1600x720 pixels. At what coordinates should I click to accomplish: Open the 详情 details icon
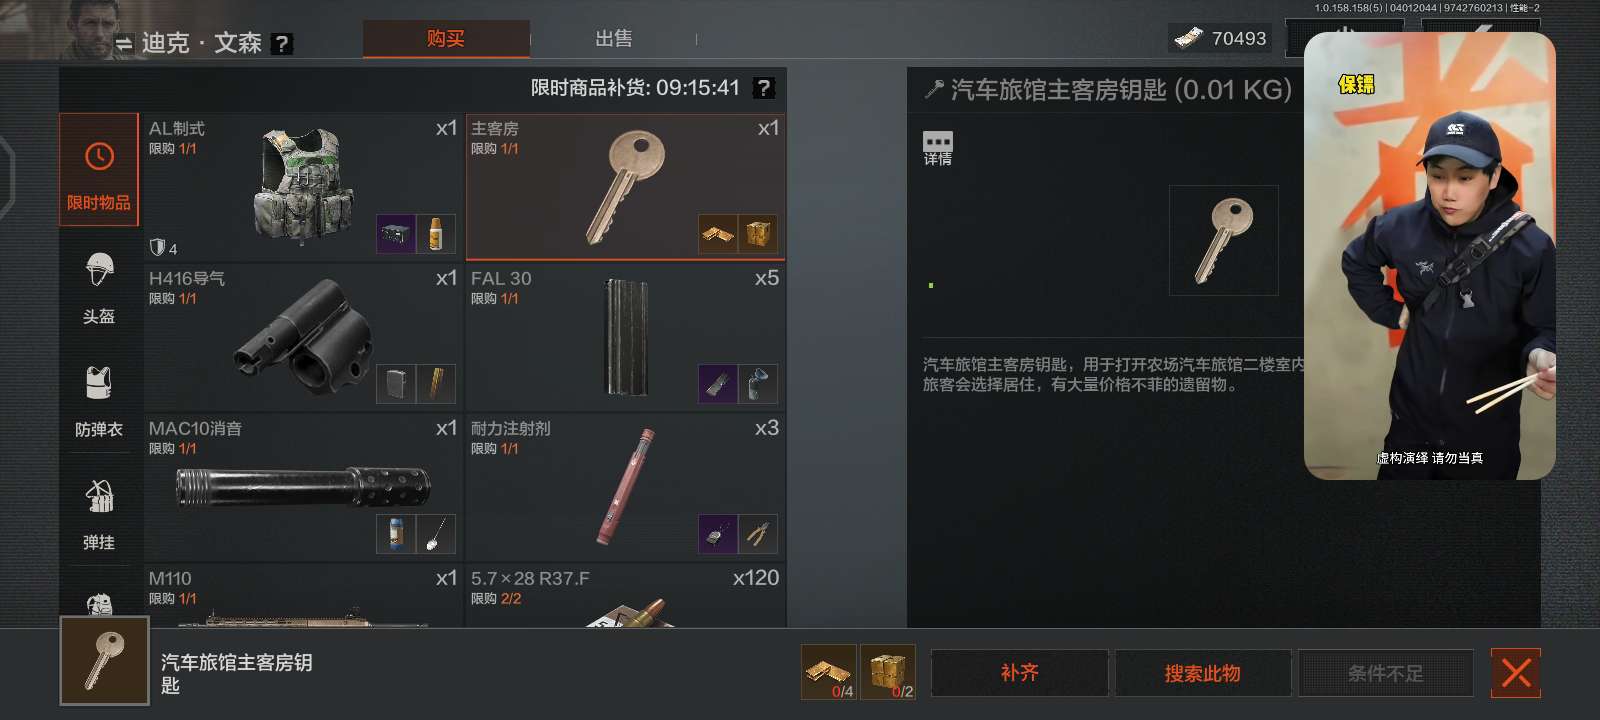[938, 148]
